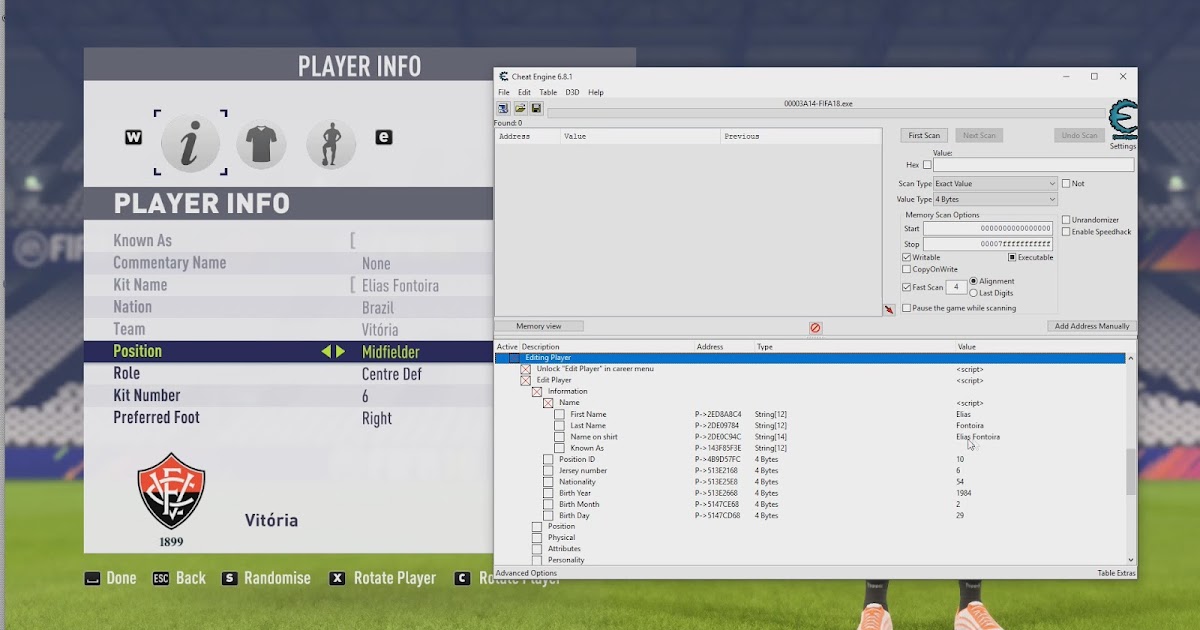The height and width of the screenshot is (630, 1200).
Task: Select the kit shirt icon in FIFA
Action: (x=261, y=145)
